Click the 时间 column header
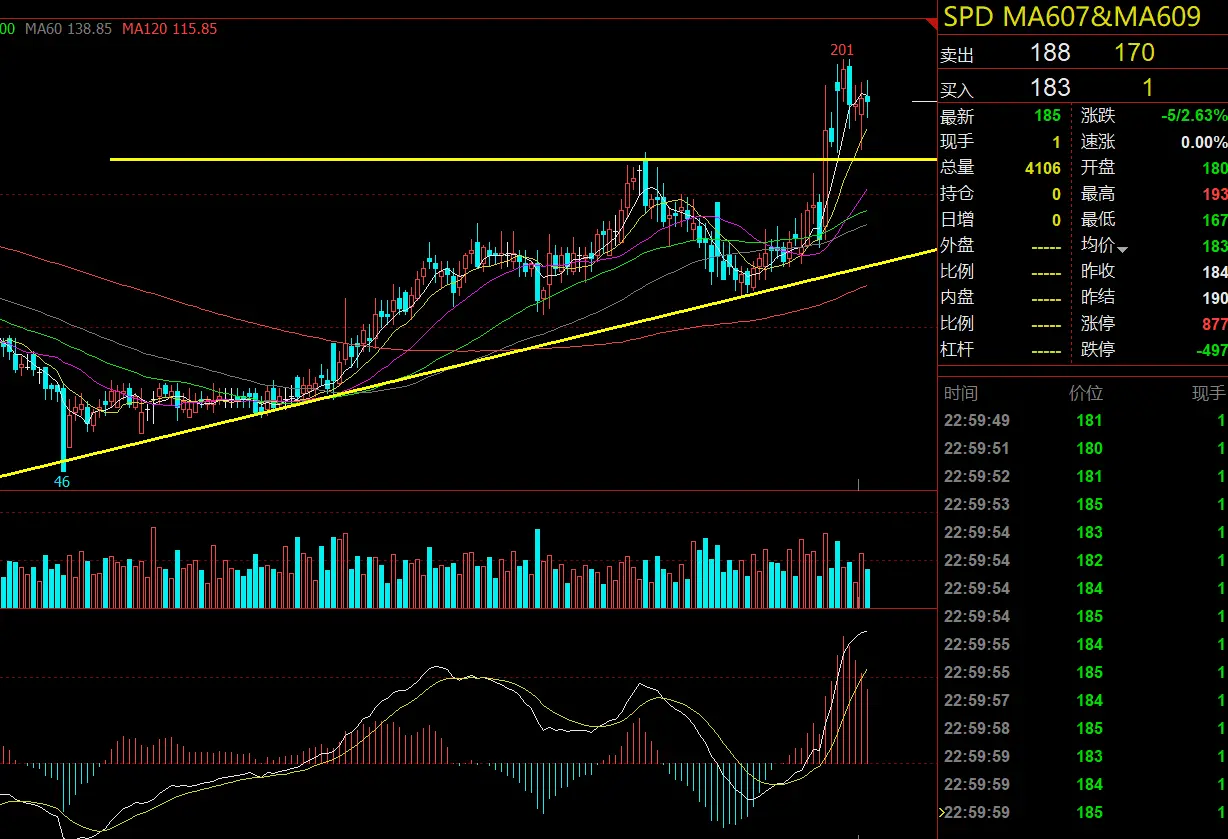This screenshot has width=1228, height=839. [961, 394]
